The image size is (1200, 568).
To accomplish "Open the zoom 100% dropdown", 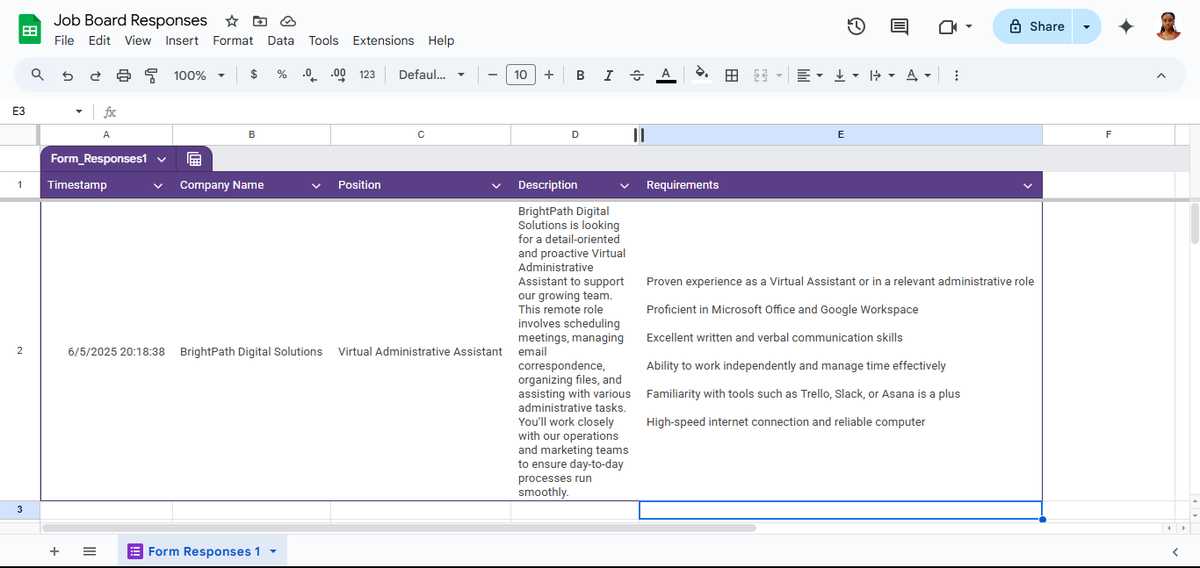I will point(198,75).
